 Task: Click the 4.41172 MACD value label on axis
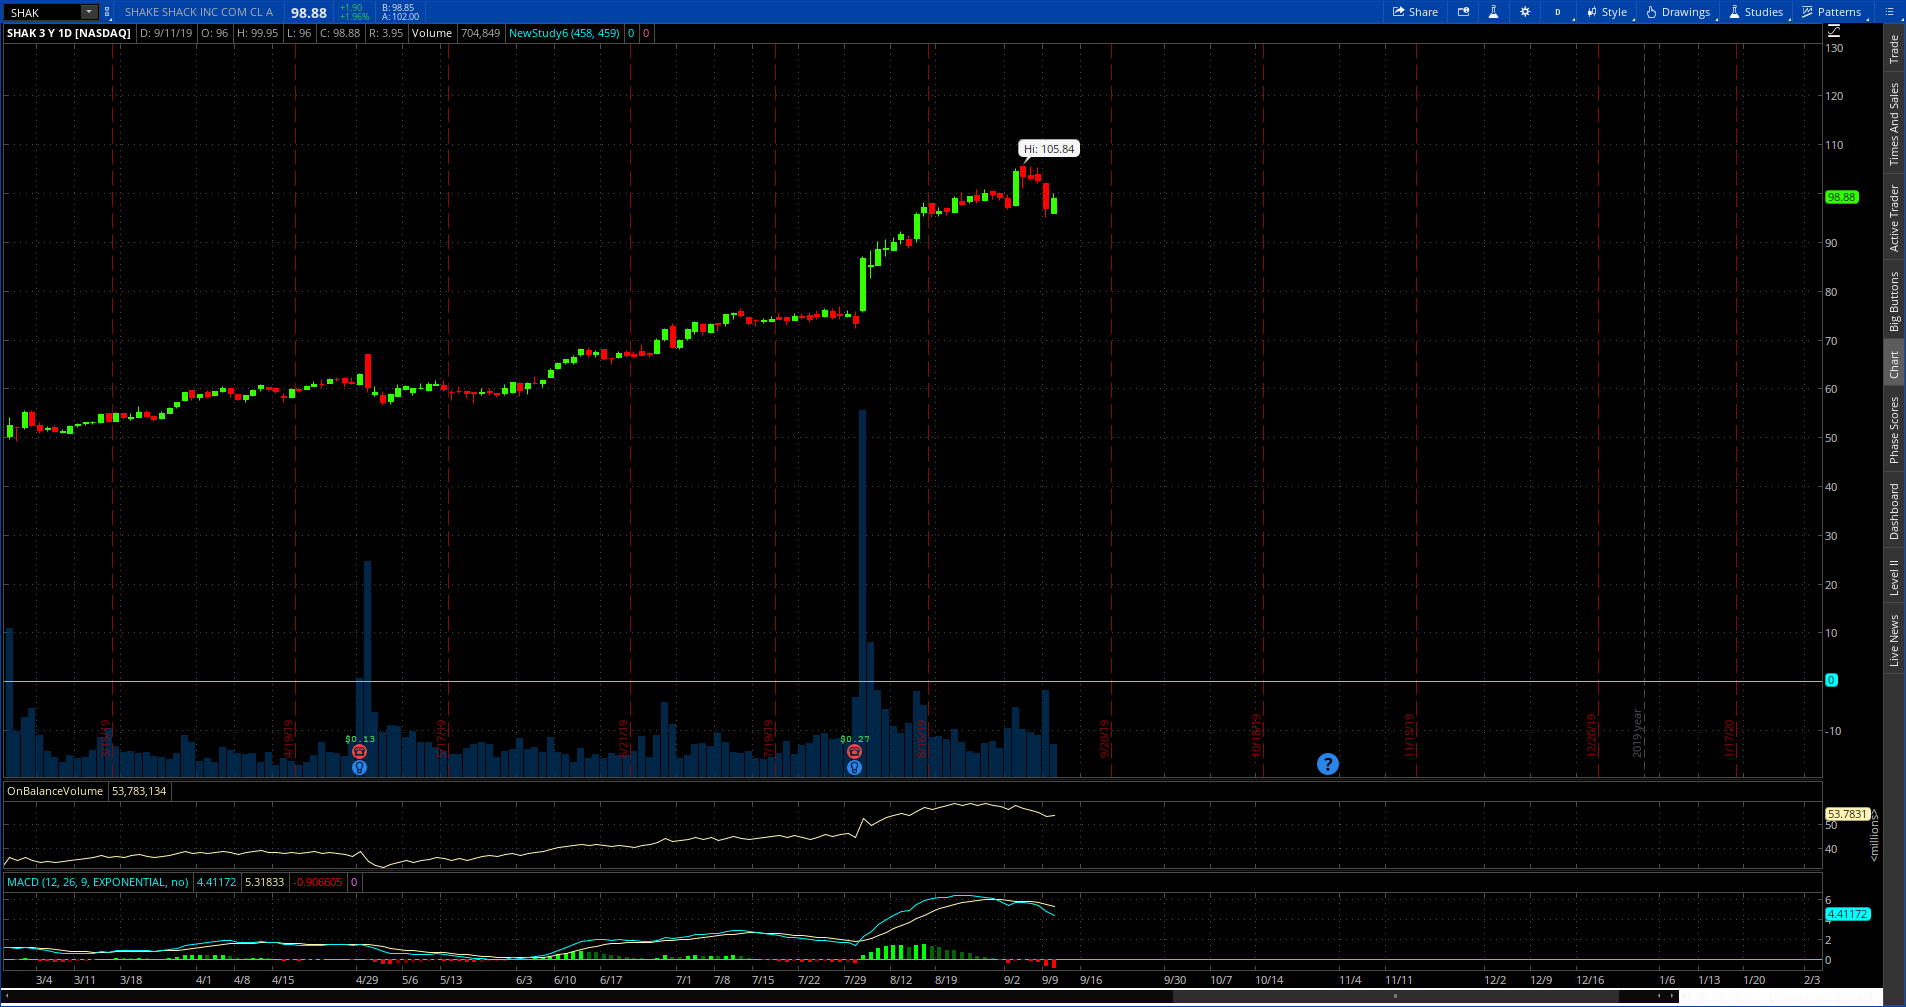[1847, 914]
